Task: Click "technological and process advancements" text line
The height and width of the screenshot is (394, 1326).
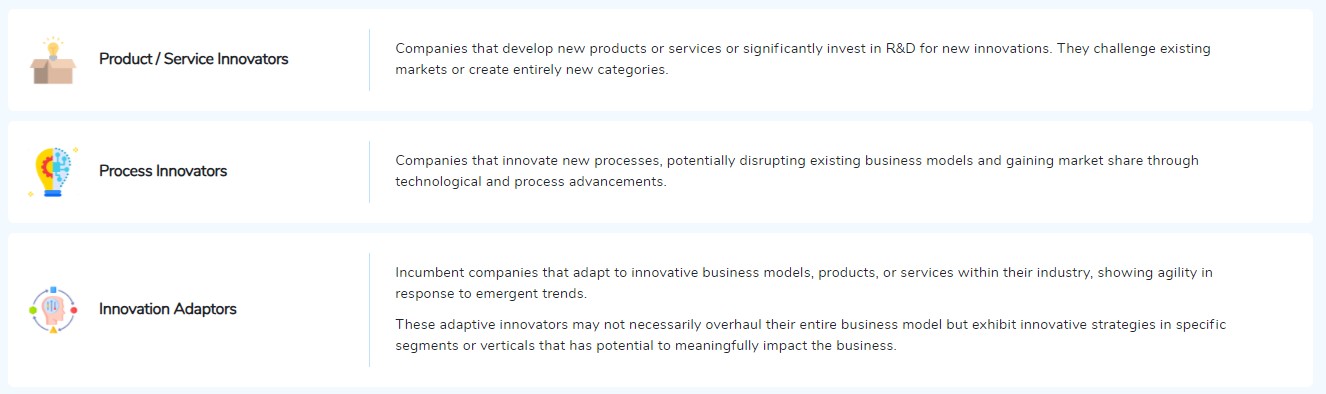Action: 530,182
